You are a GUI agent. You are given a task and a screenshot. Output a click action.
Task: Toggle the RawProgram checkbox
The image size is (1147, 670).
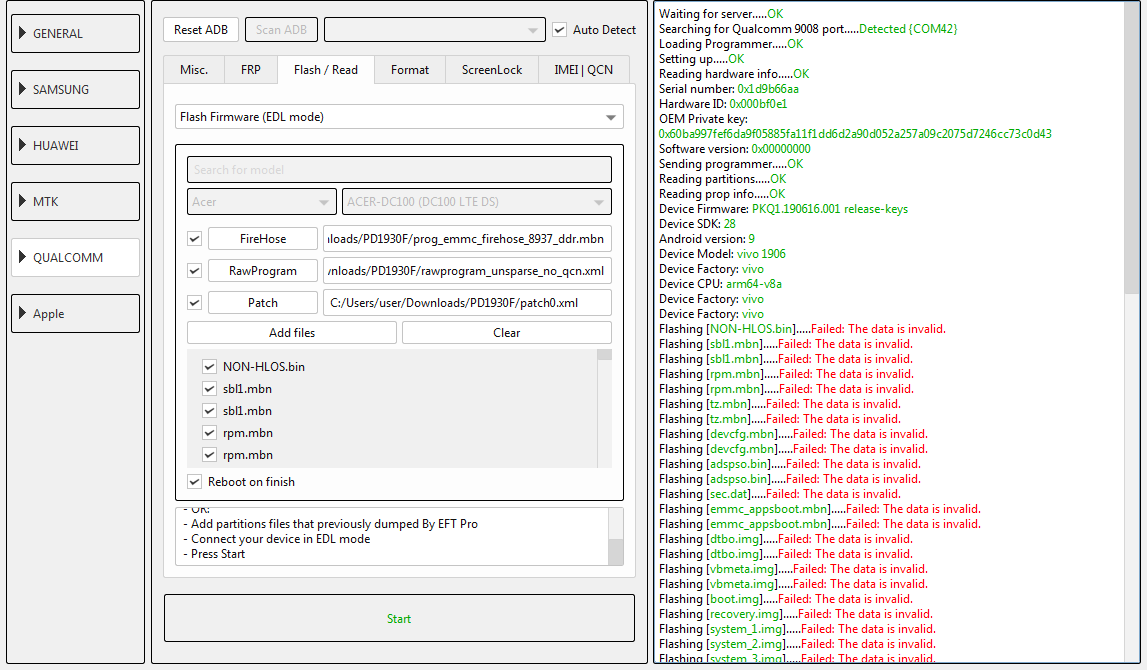click(195, 271)
